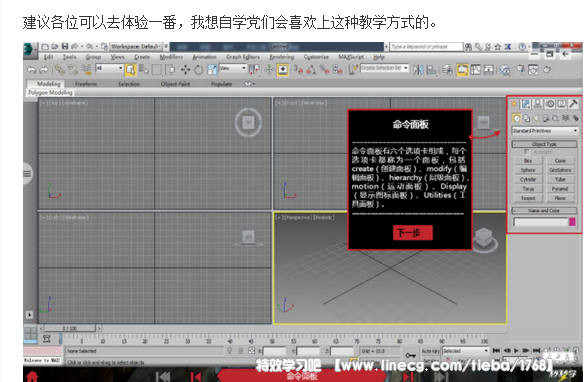Click the 'Type a keyword or phrase' search box
The width and height of the screenshot is (587, 382).
pyautogui.click(x=426, y=46)
